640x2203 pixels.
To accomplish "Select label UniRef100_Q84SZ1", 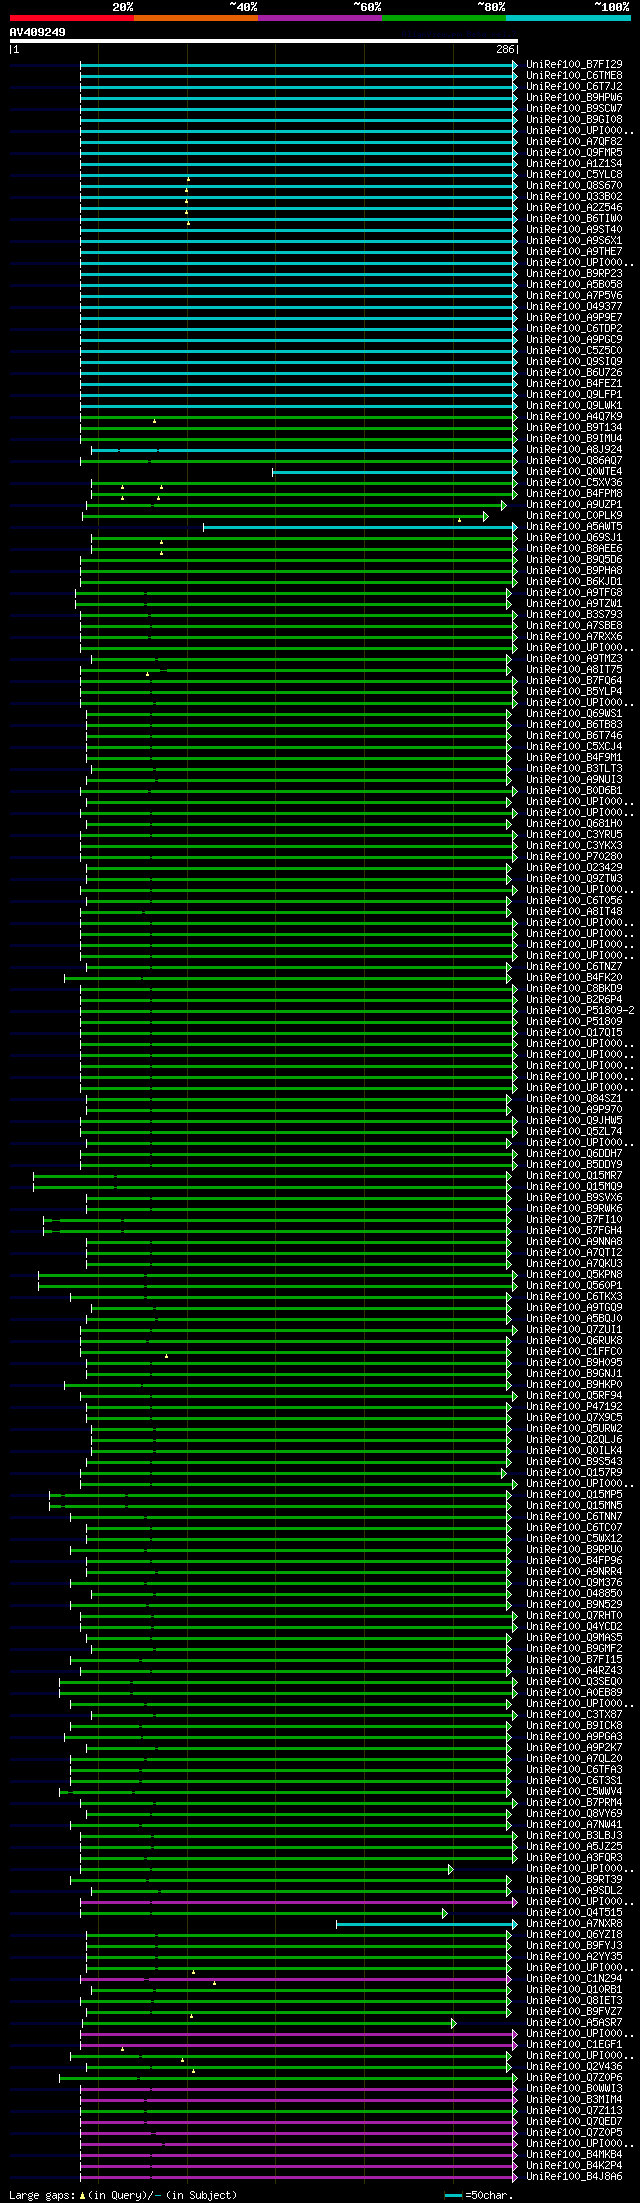I will (x=574, y=1099).
